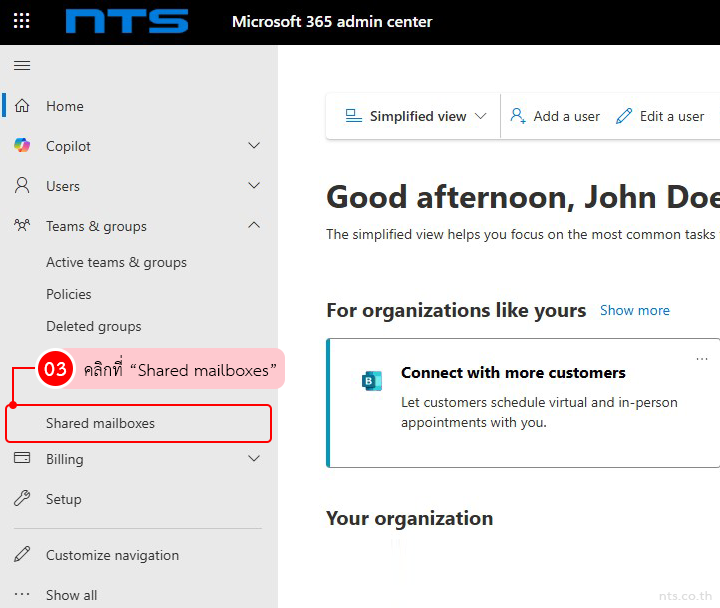Screen dimensions: 720x608
Task: Click the Bookings icon in the card
Action: [x=372, y=381]
